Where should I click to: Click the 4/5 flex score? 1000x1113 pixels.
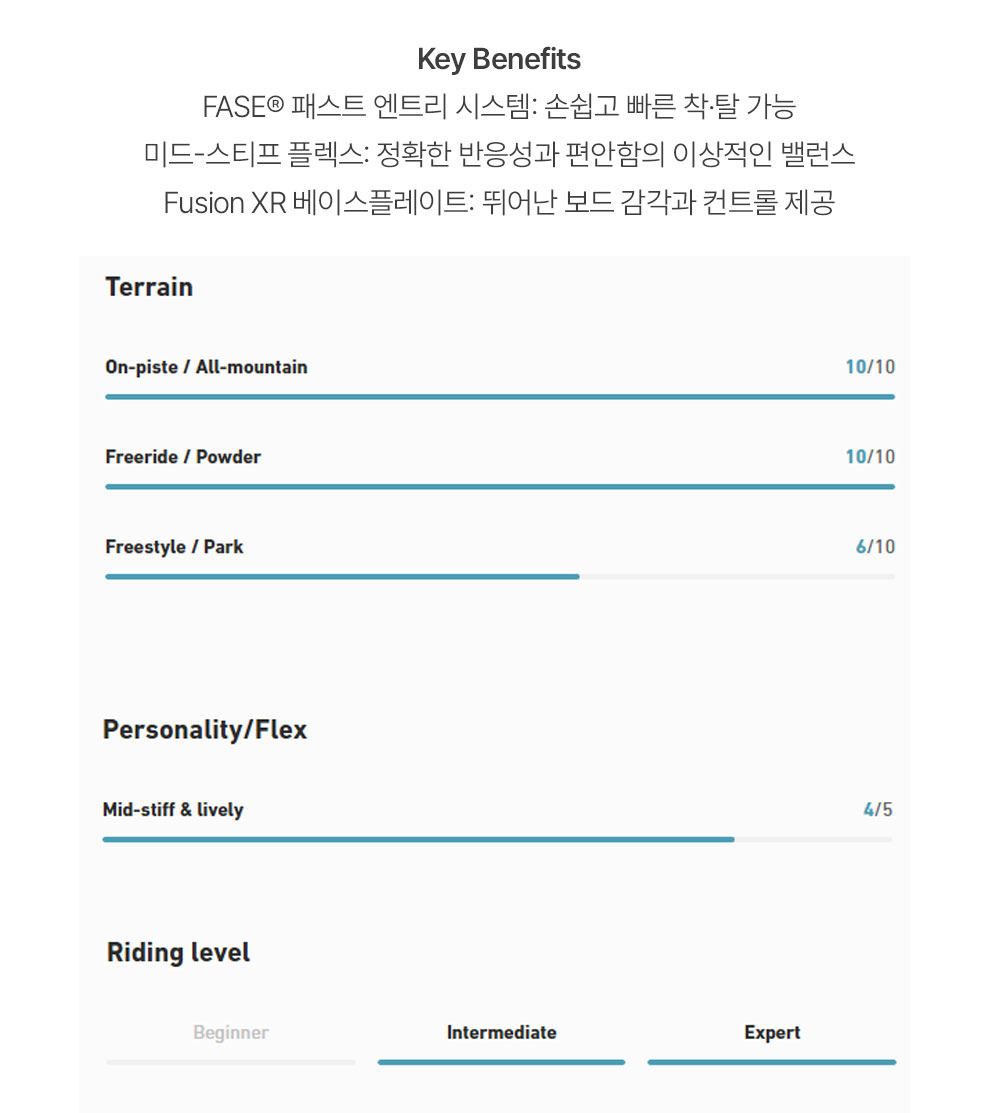(x=877, y=810)
